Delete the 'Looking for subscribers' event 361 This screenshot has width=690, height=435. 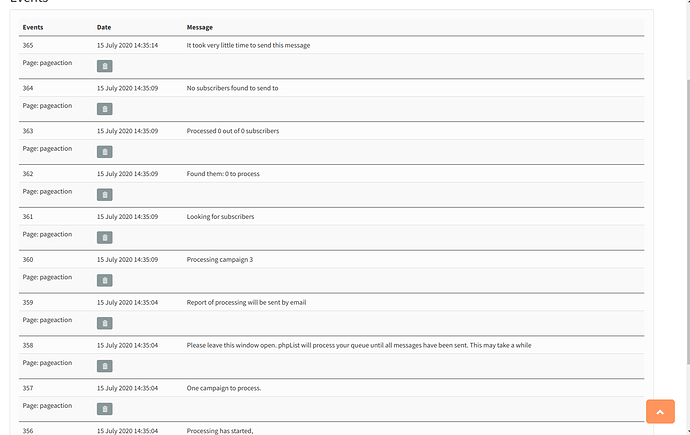[x=104, y=238]
